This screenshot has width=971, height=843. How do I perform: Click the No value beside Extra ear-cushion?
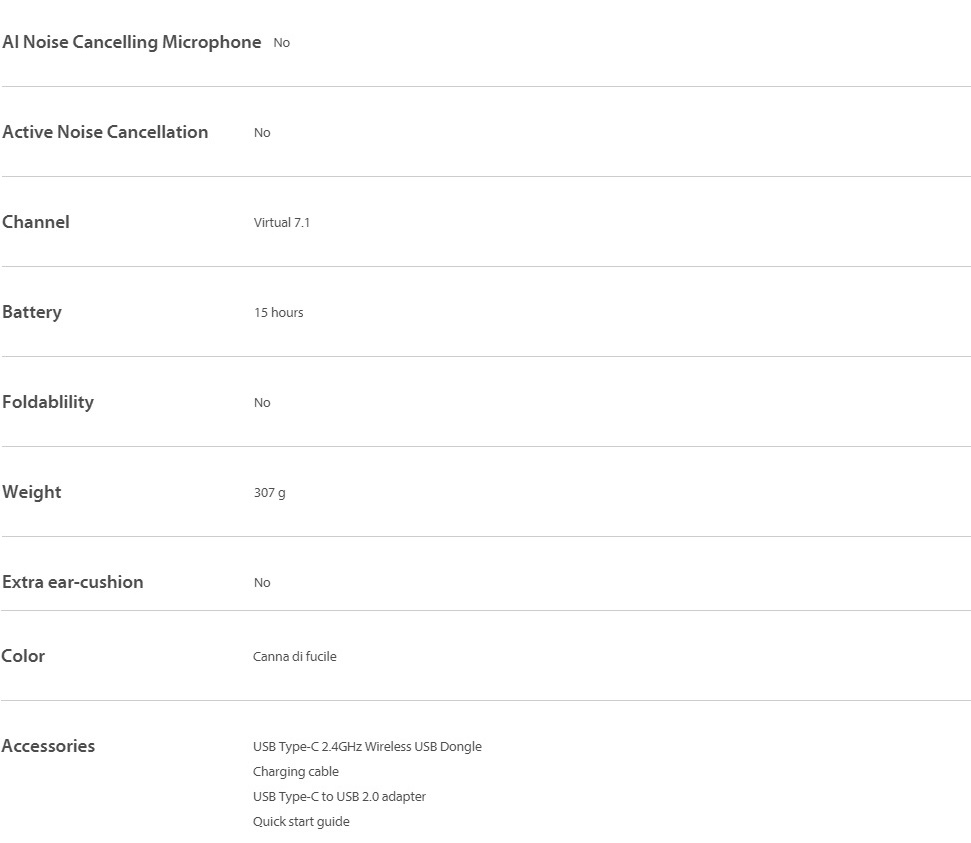pos(262,583)
